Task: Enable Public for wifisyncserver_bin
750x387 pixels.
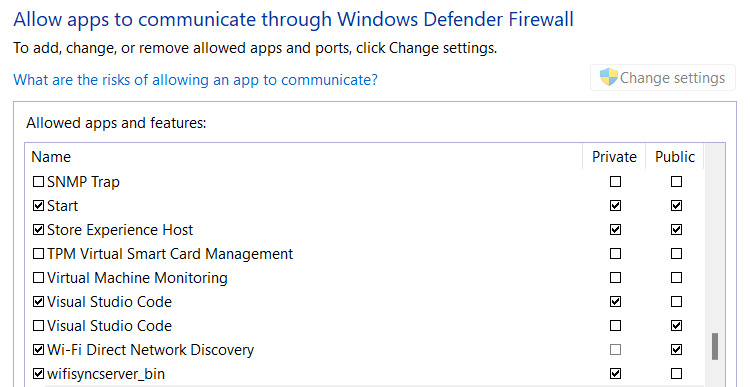Action: point(676,374)
